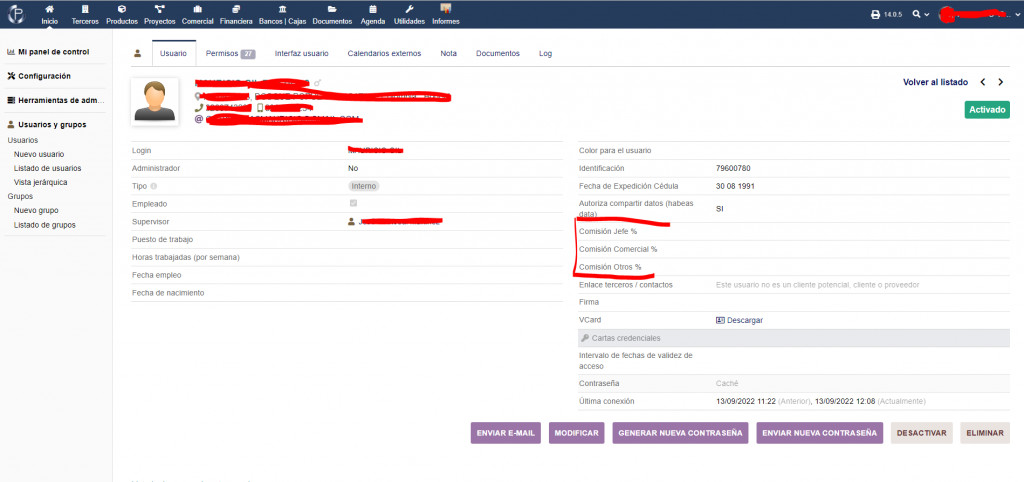Viewport: 1024px width, 482px height.
Task: Click Nuevo usuario in sidebar
Action: 39,154
